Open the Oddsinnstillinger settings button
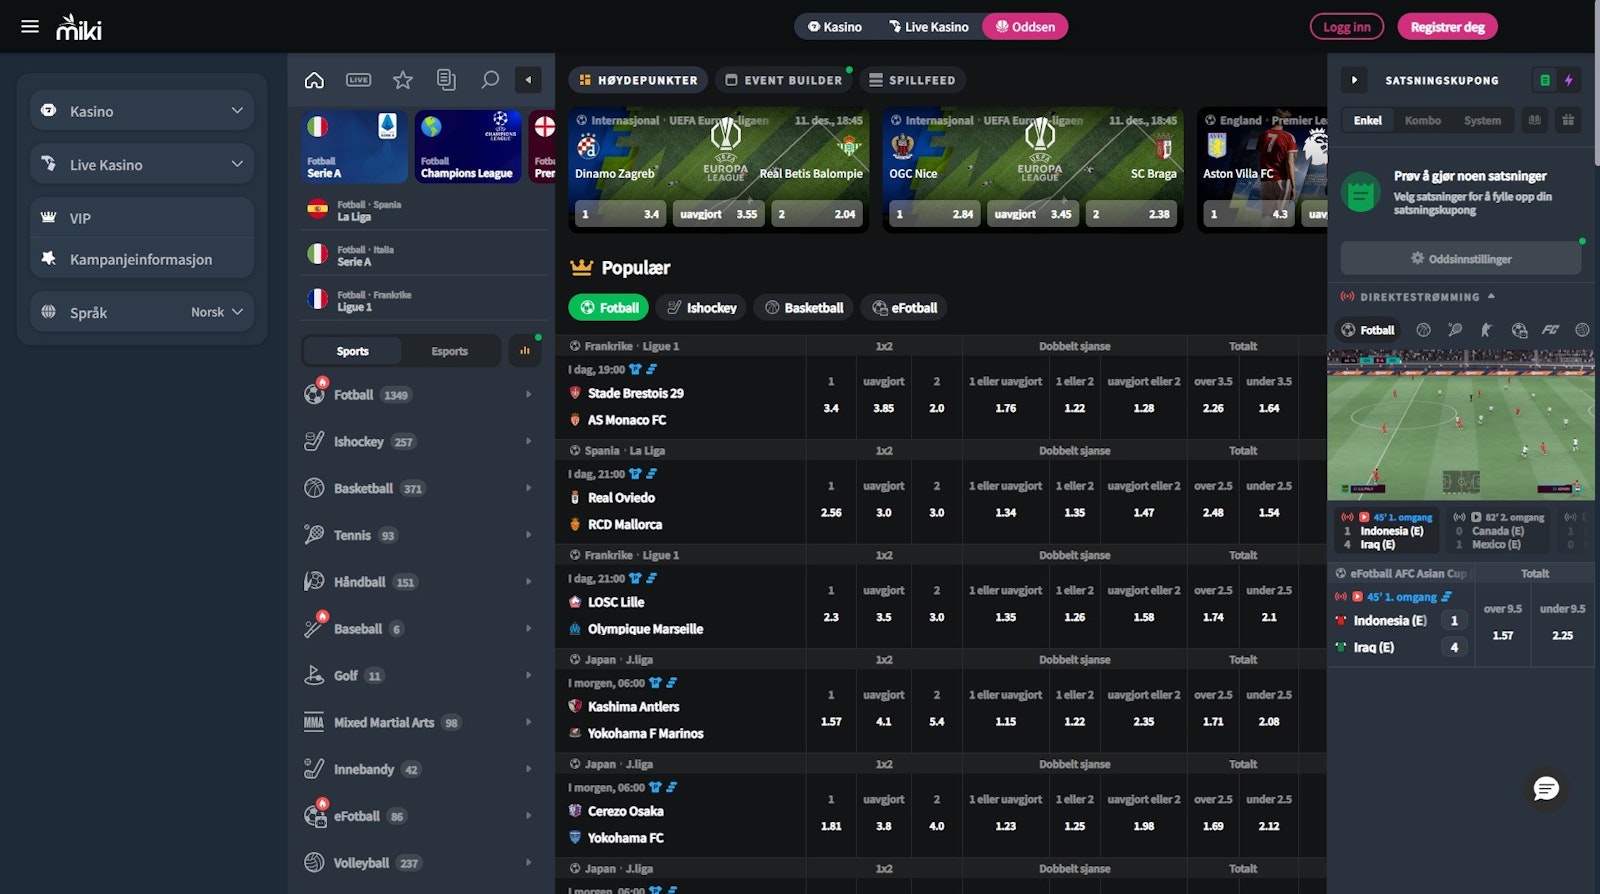 (1460, 258)
